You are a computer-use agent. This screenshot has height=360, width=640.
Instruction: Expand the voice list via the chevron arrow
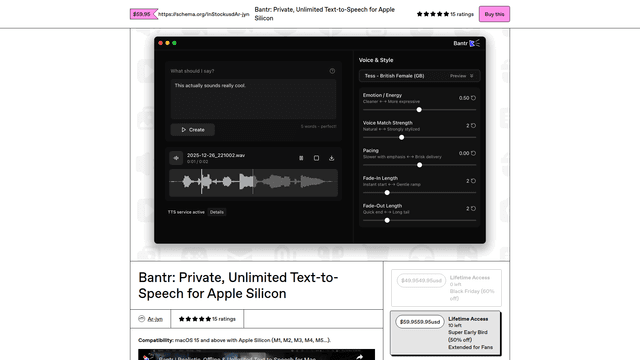(472, 76)
